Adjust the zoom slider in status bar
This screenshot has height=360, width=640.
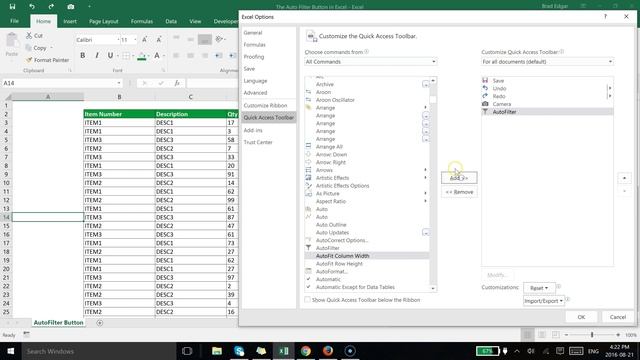coord(592,335)
